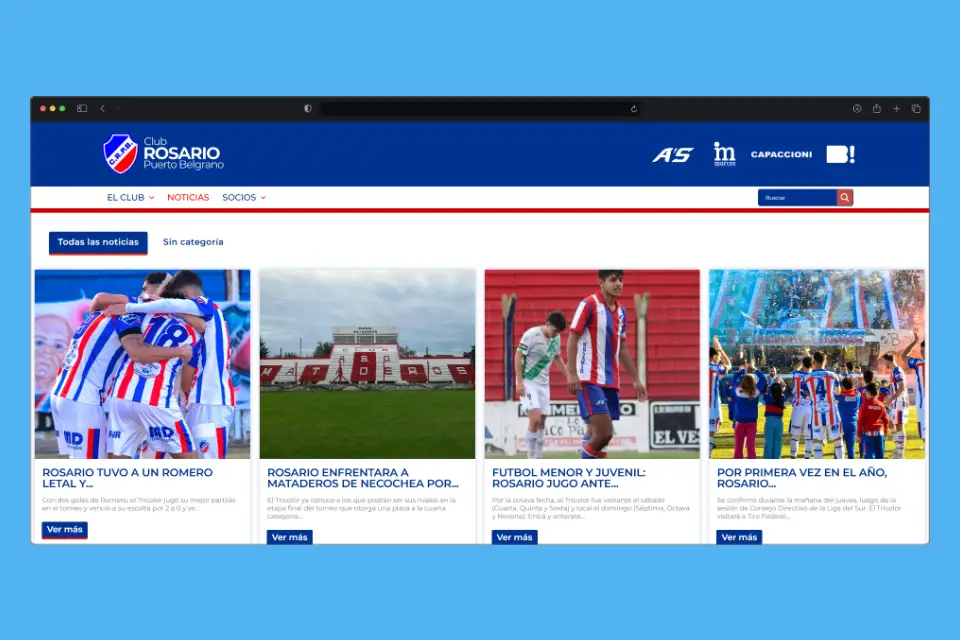
Task: Open the NOTICIAS menu item
Action: pos(188,198)
